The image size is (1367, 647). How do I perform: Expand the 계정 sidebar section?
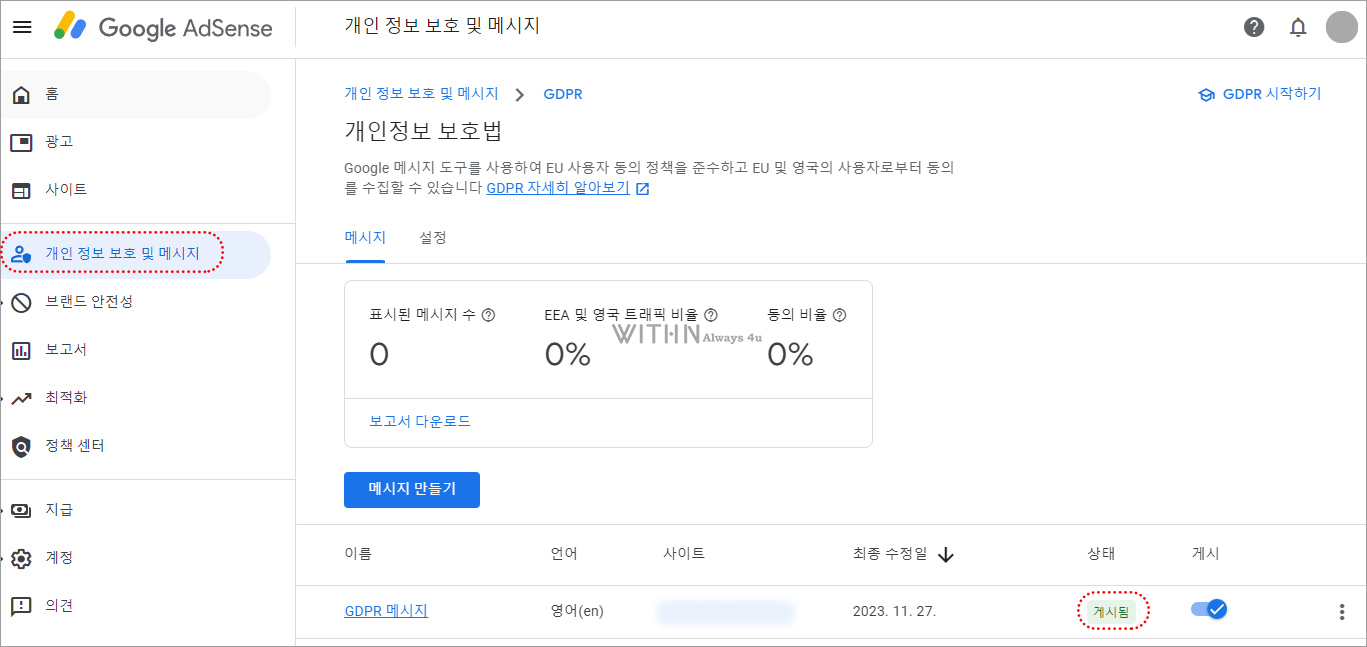coord(4,558)
